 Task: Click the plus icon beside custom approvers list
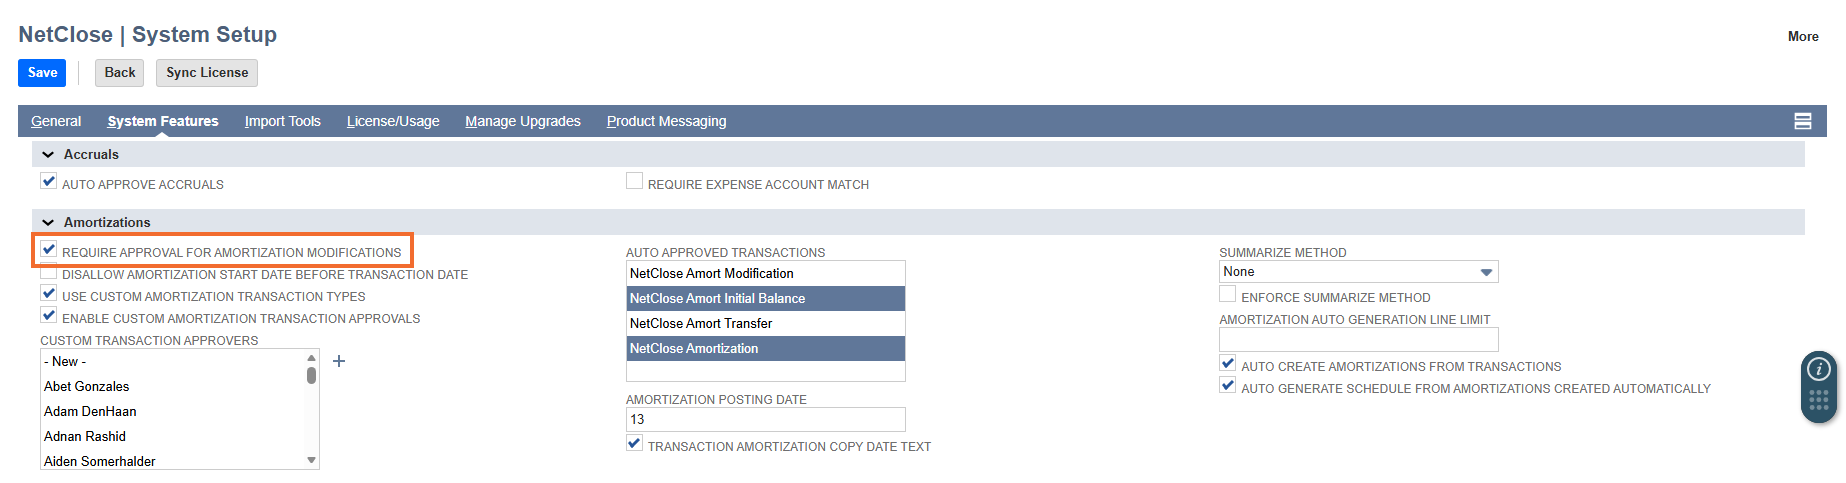pos(339,361)
